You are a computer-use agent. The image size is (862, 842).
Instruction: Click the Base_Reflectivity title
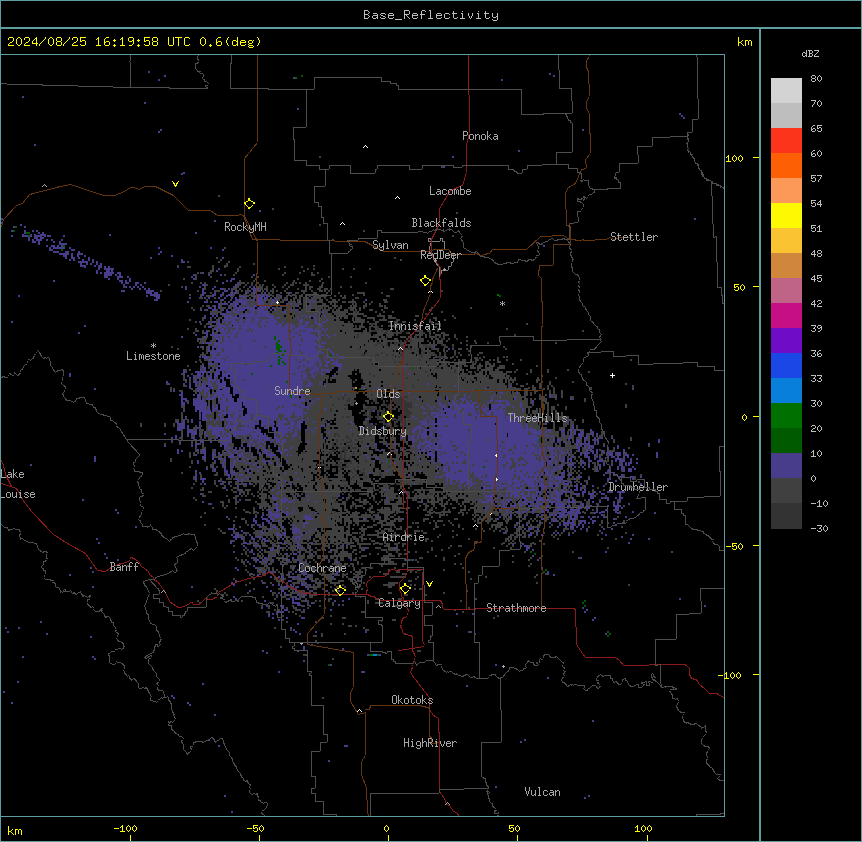(x=431, y=15)
